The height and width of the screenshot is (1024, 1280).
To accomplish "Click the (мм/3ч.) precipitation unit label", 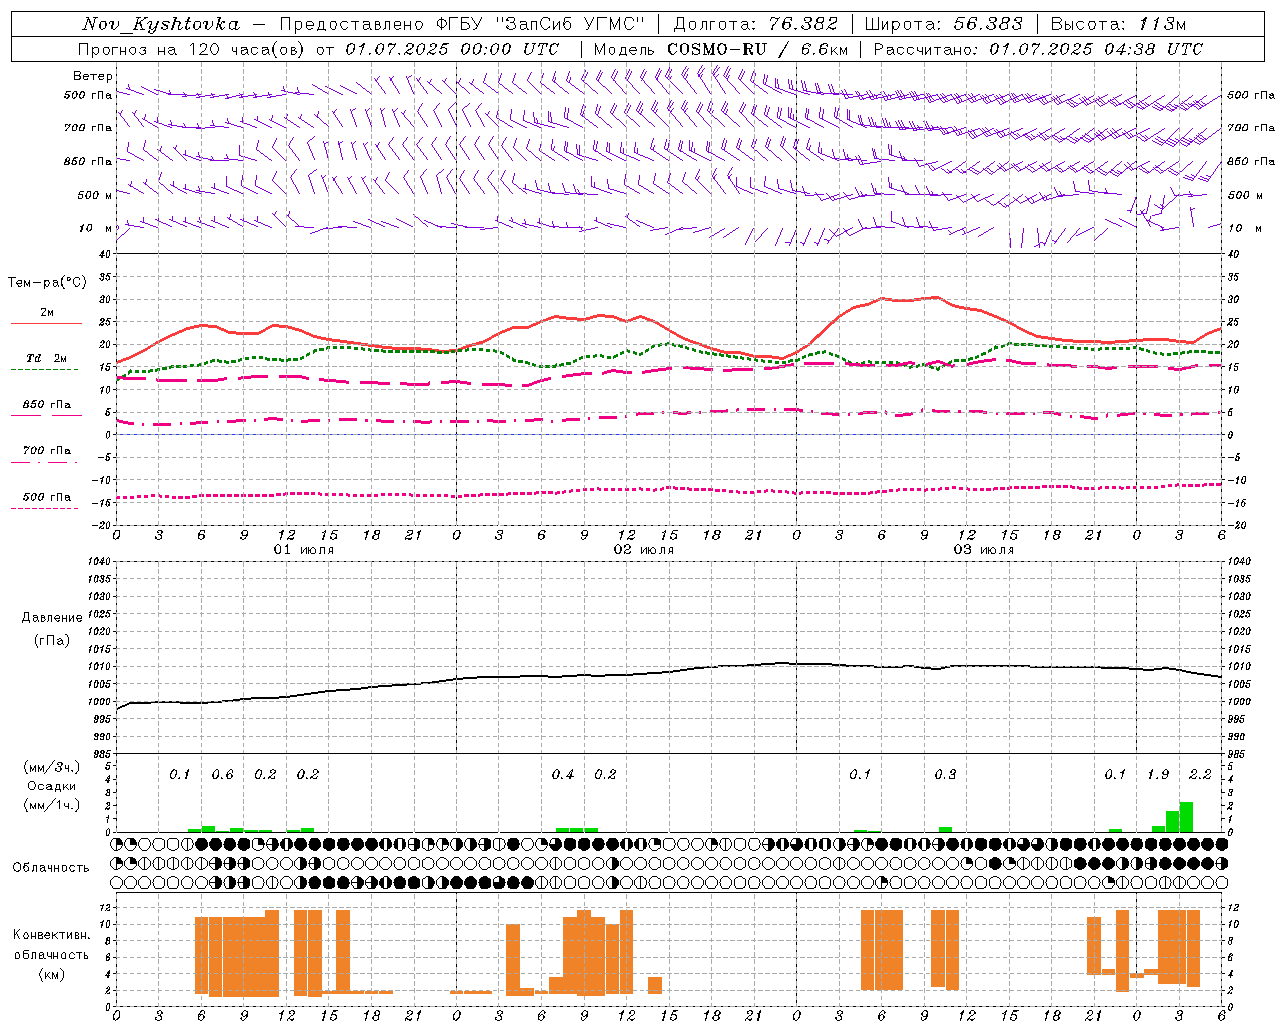I will [51, 768].
